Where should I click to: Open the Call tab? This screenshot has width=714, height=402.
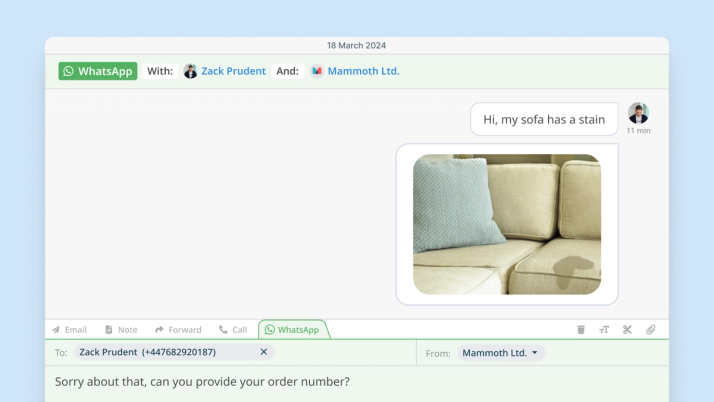[x=233, y=330]
